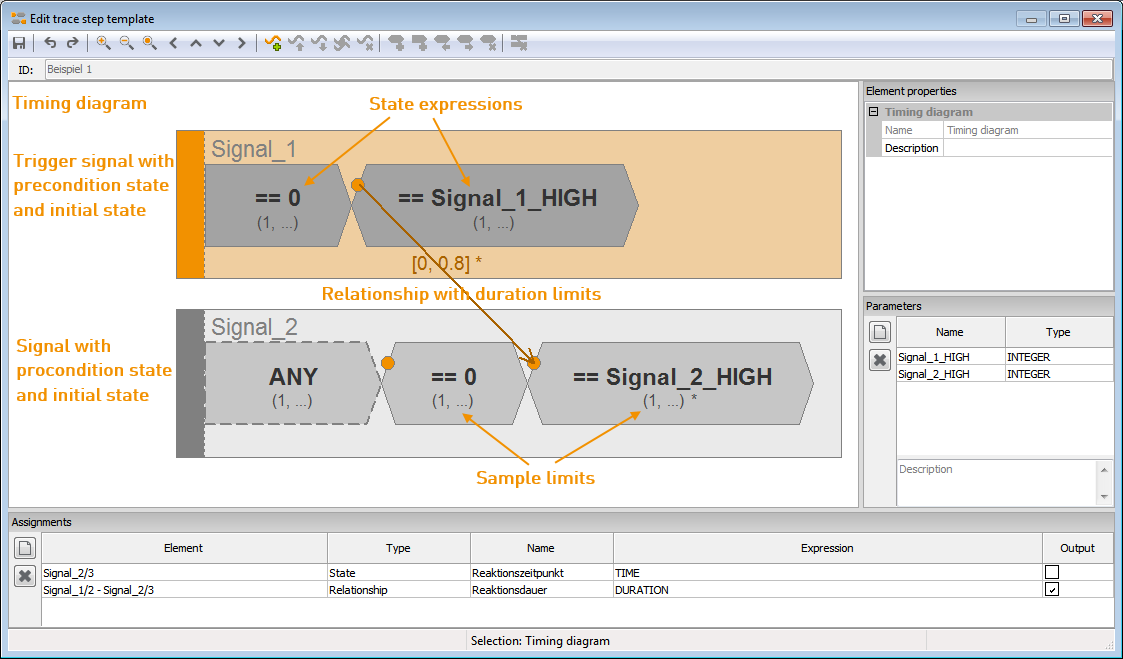This screenshot has height=659, width=1123.
Task: Click the Save icon in toolbar
Action: click(x=19, y=43)
